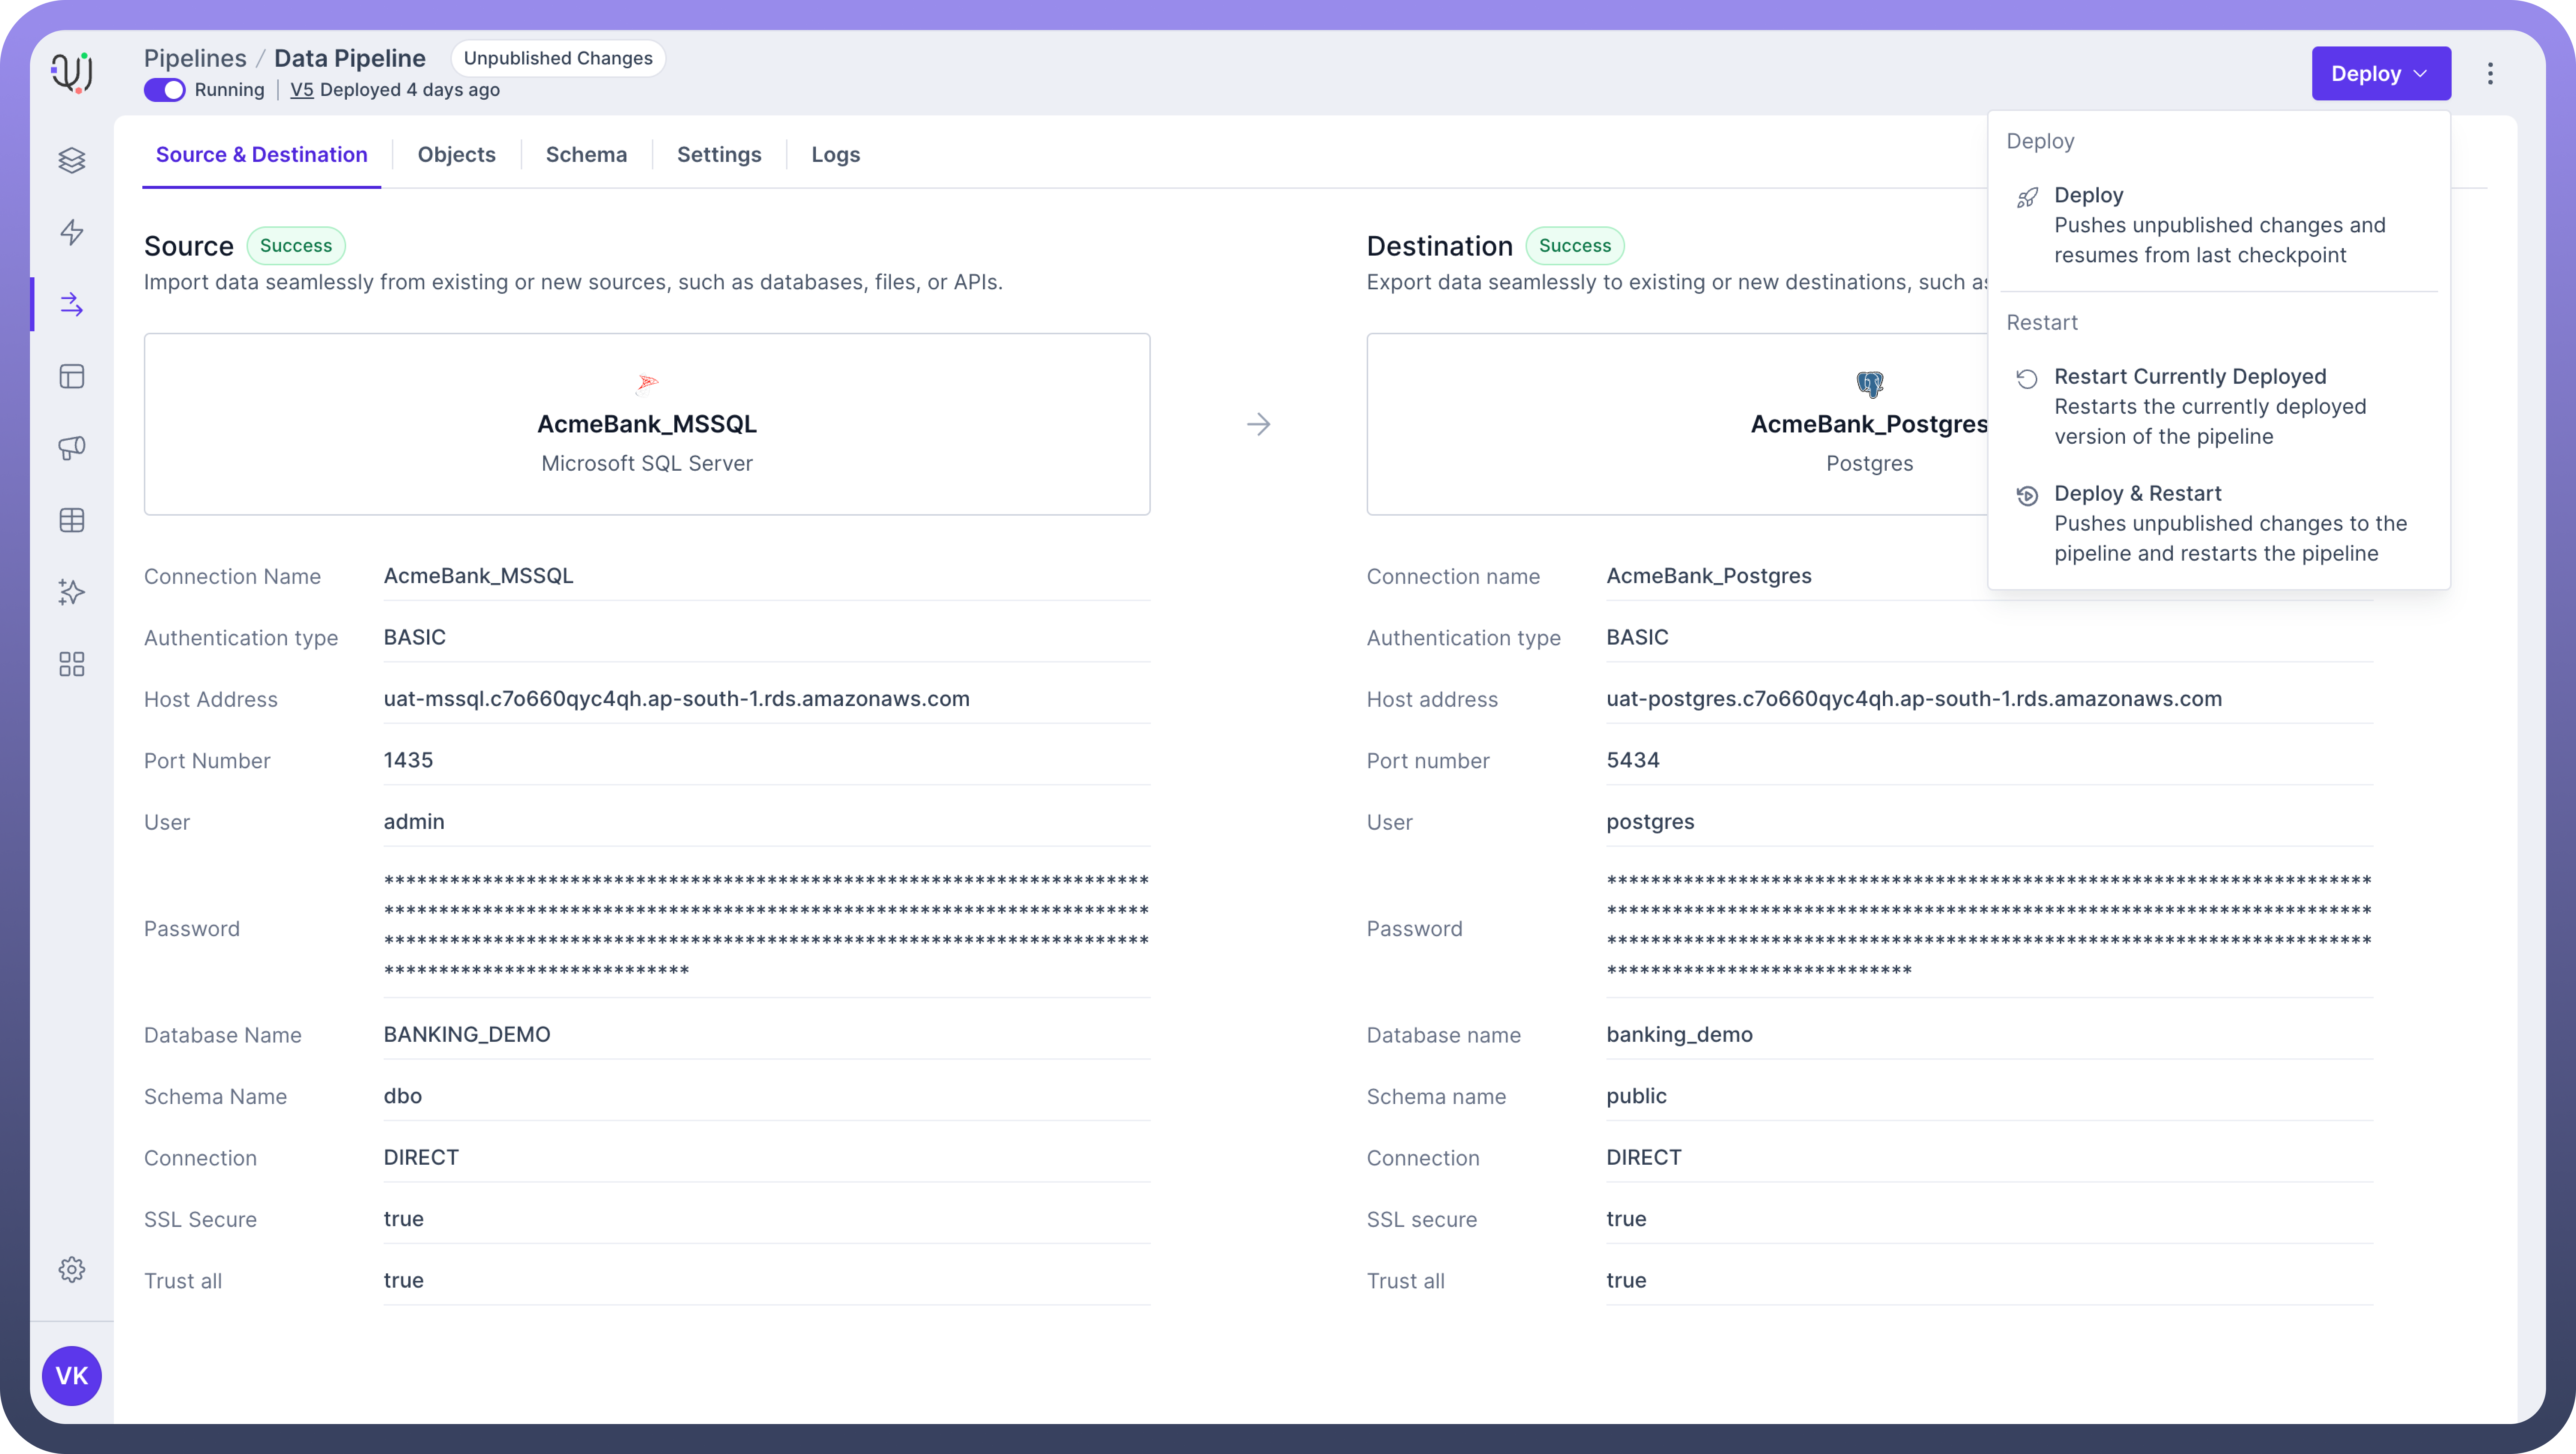Click the stacked layers sidebar icon

click(x=72, y=160)
